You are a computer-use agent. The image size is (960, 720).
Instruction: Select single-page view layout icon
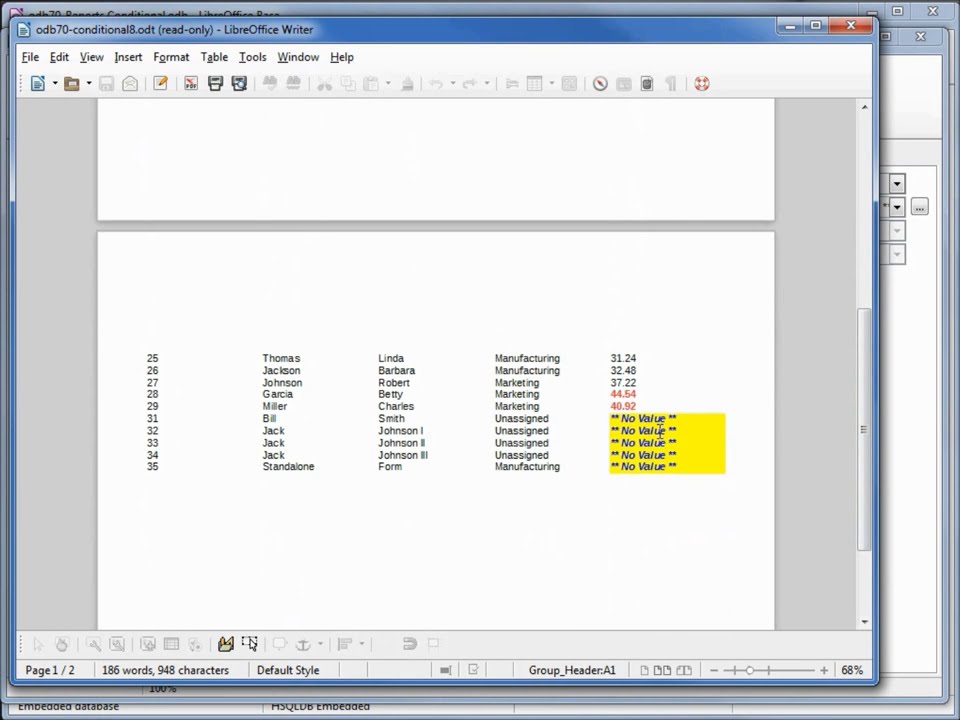(644, 670)
